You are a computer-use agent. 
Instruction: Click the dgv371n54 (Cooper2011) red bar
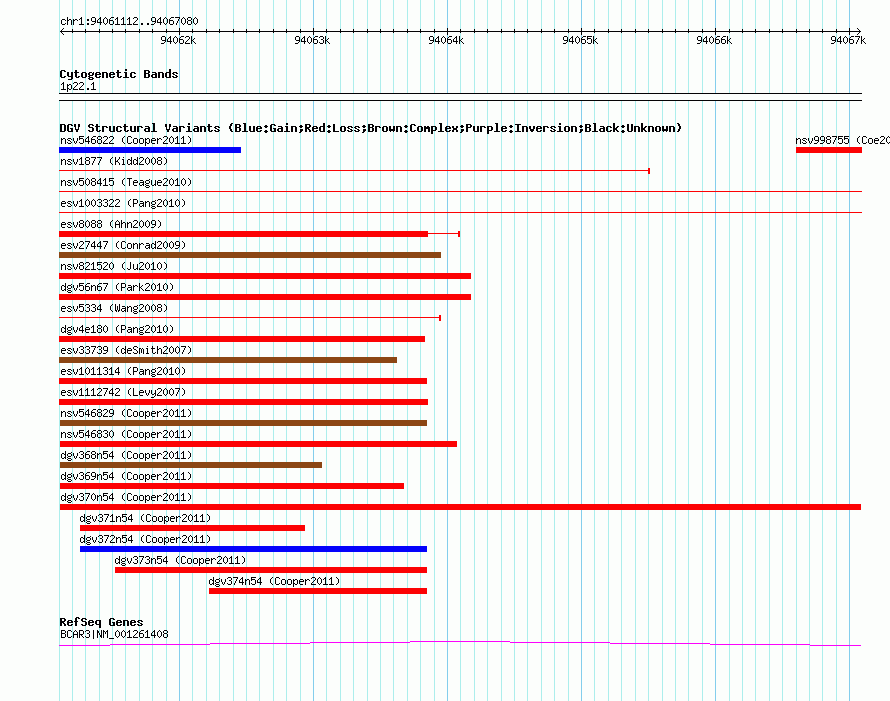[x=192, y=528]
